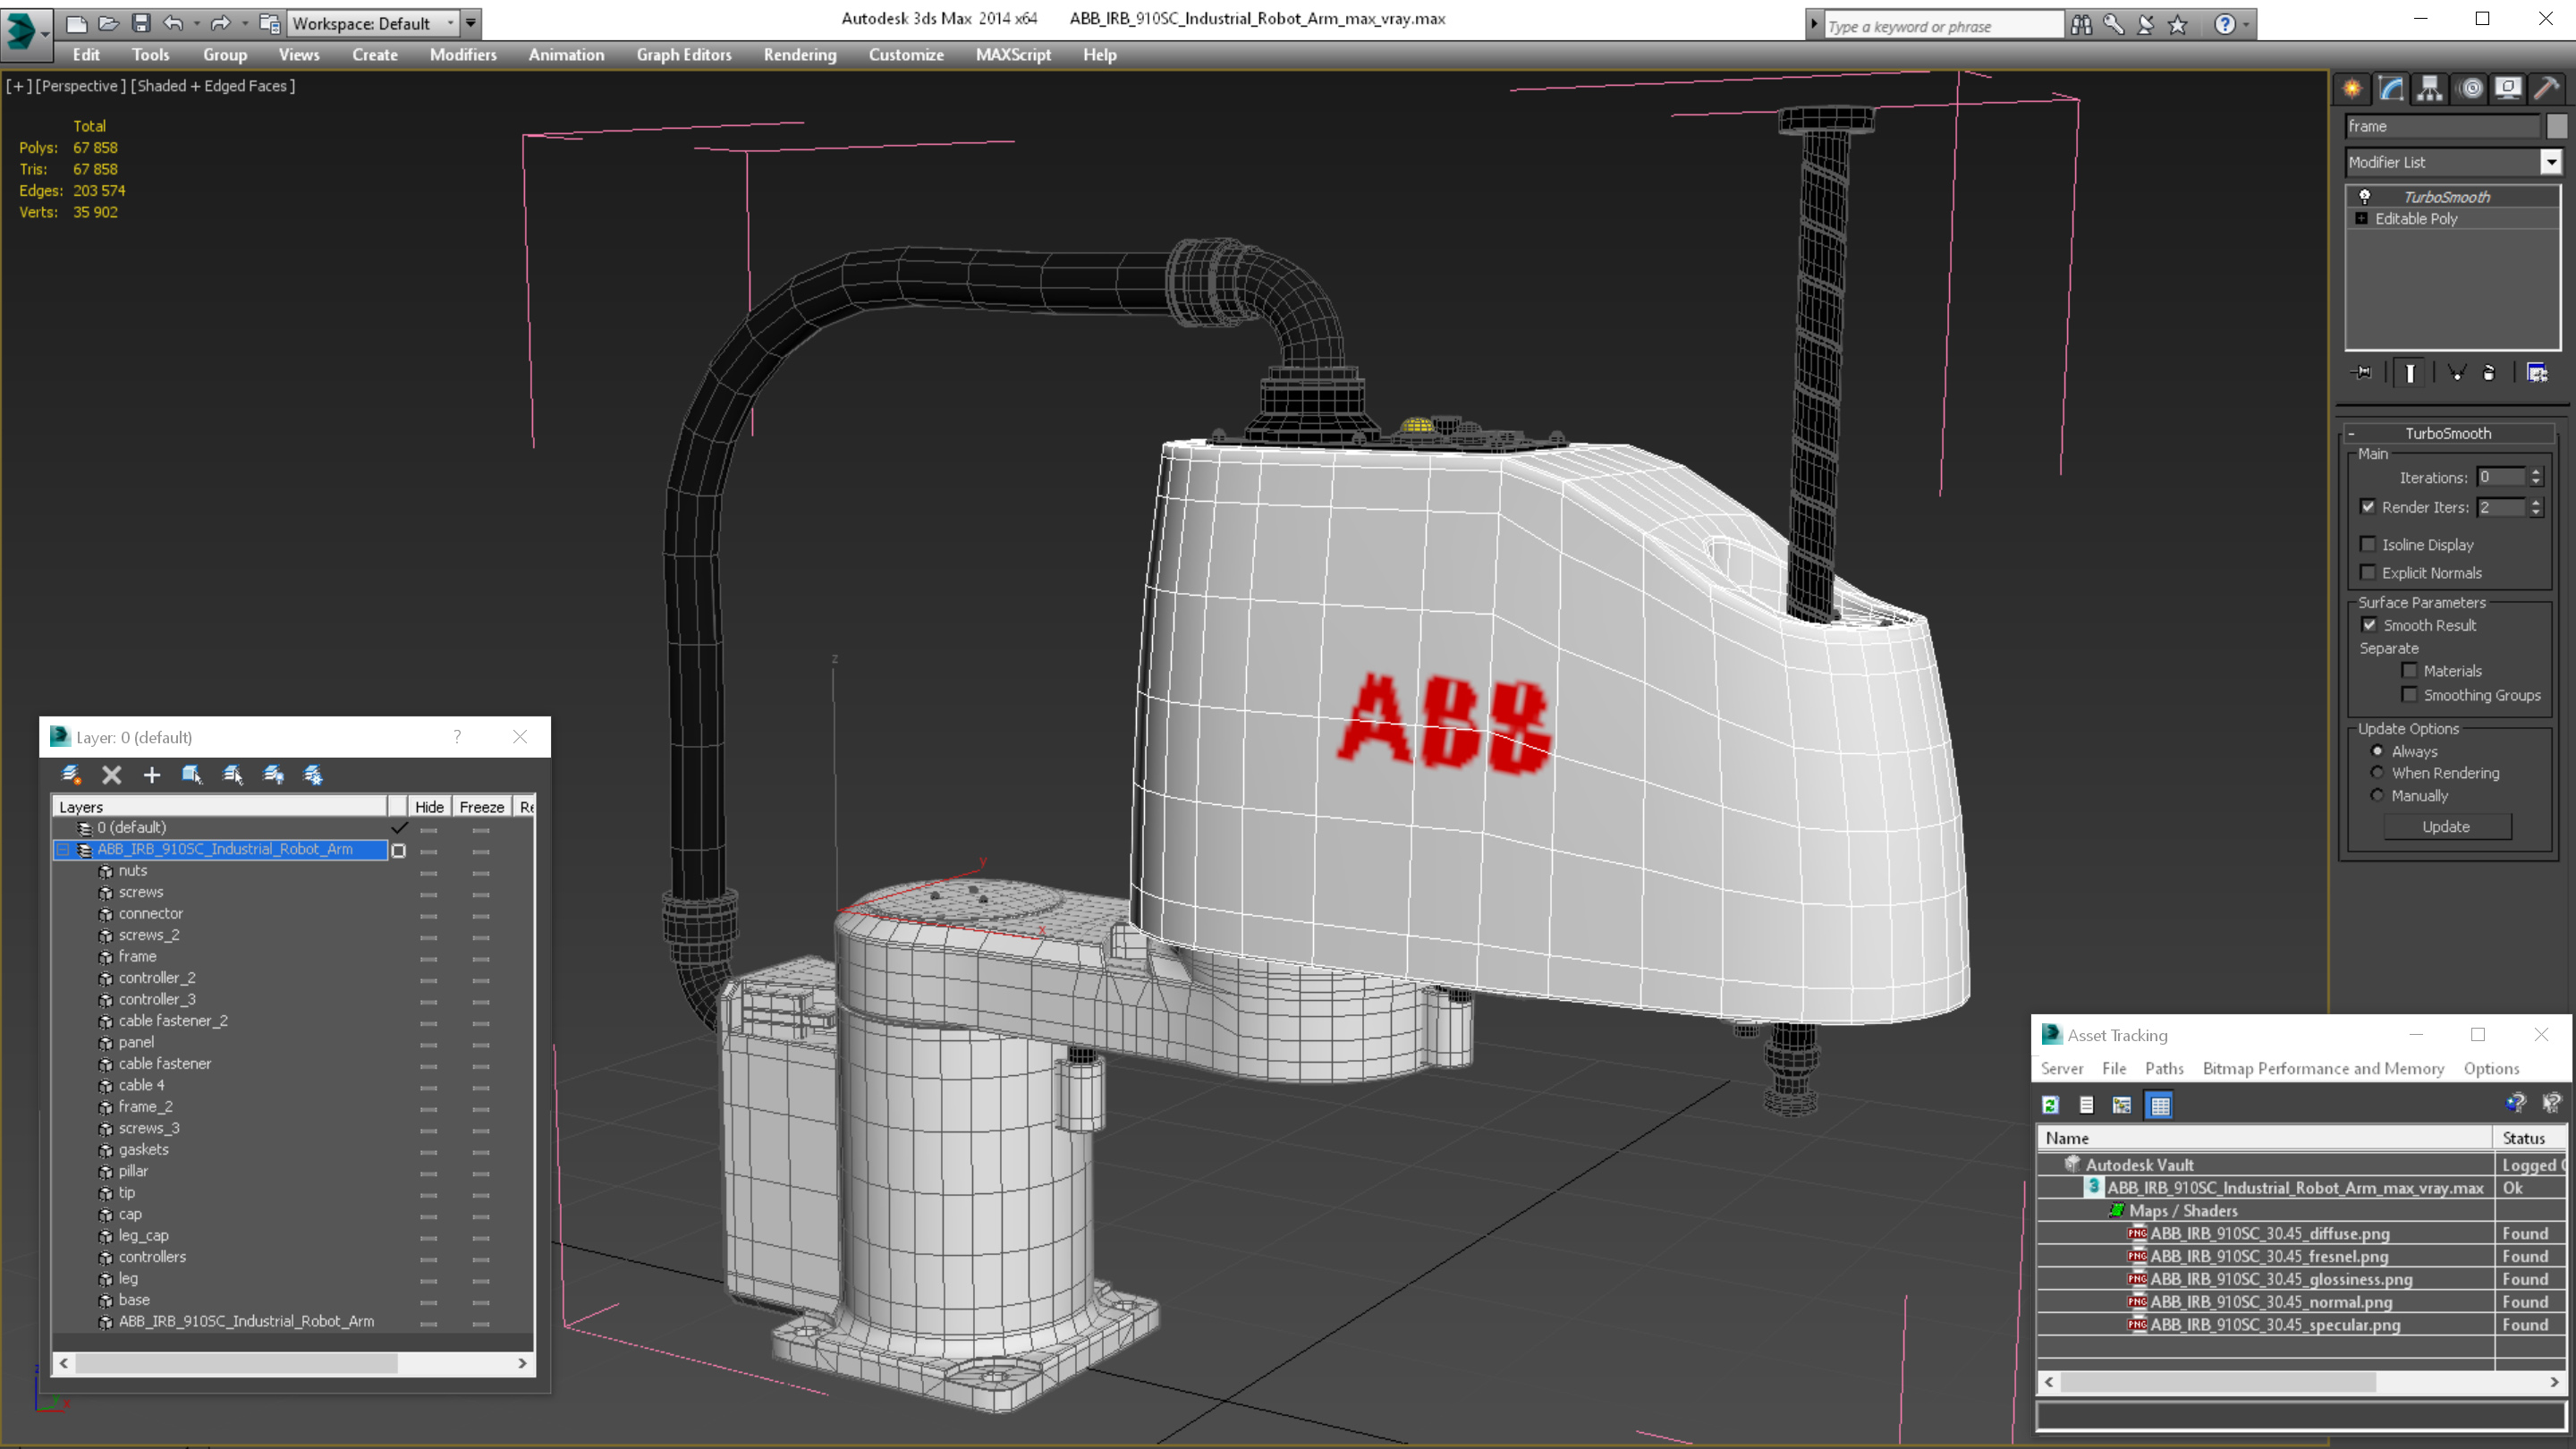Open the Create command panel tab

[x=2353, y=89]
